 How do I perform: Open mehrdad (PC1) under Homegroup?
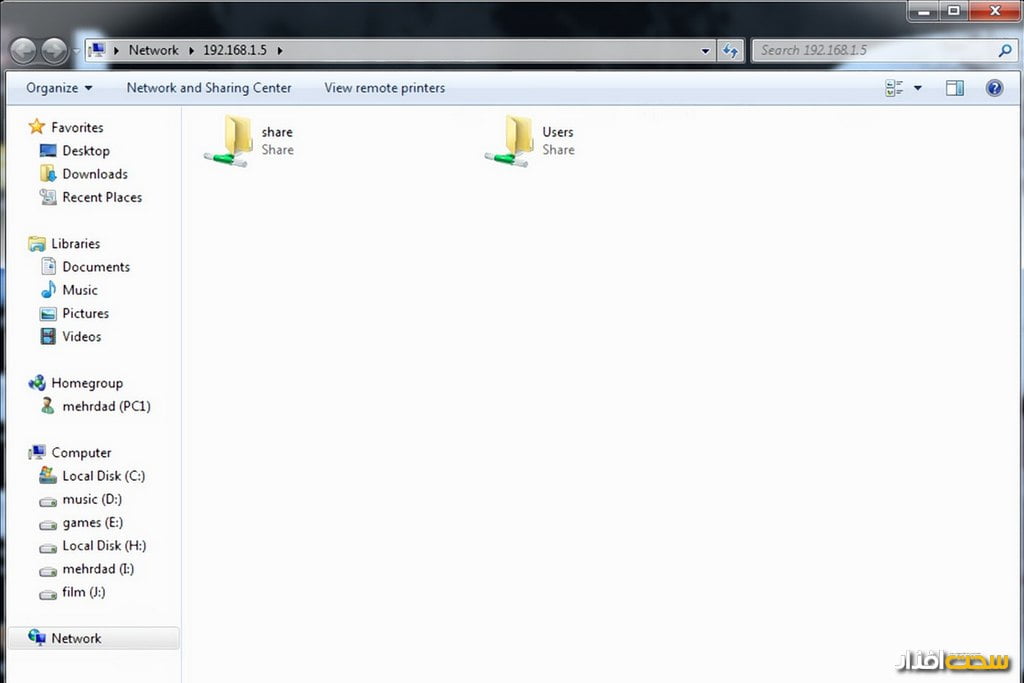(x=106, y=406)
